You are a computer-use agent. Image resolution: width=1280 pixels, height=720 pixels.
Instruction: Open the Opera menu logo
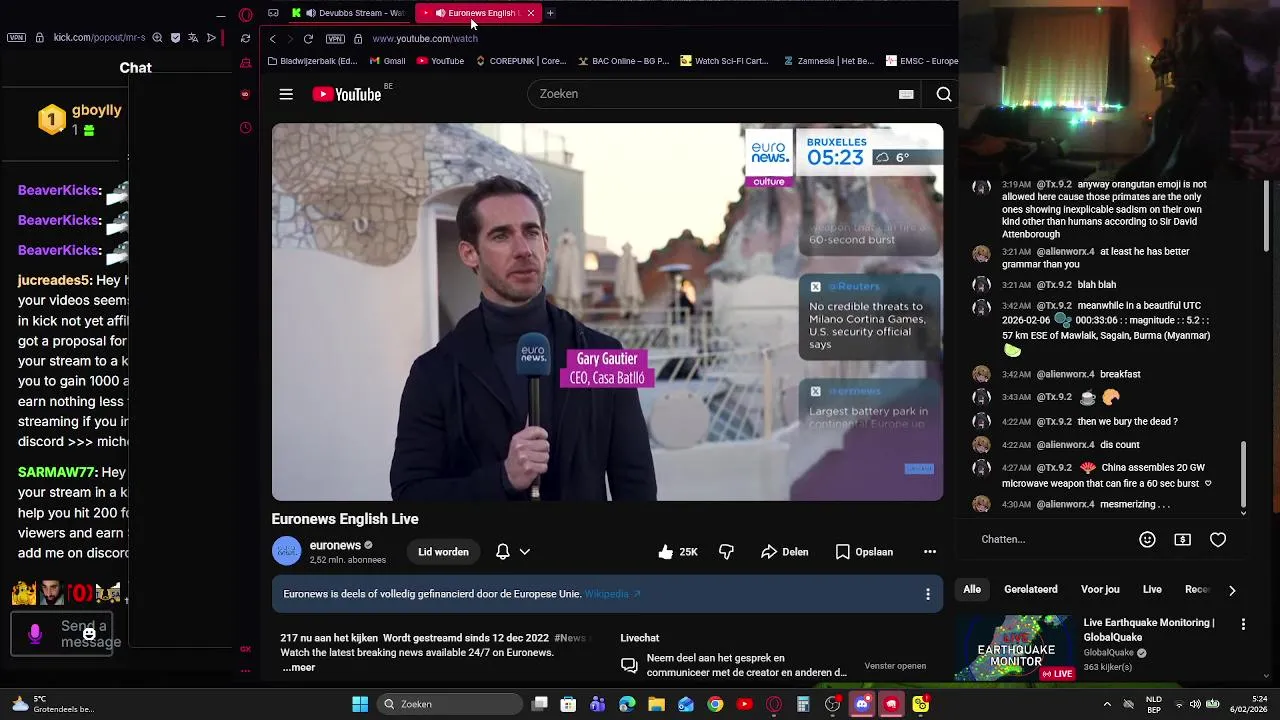[x=246, y=15]
